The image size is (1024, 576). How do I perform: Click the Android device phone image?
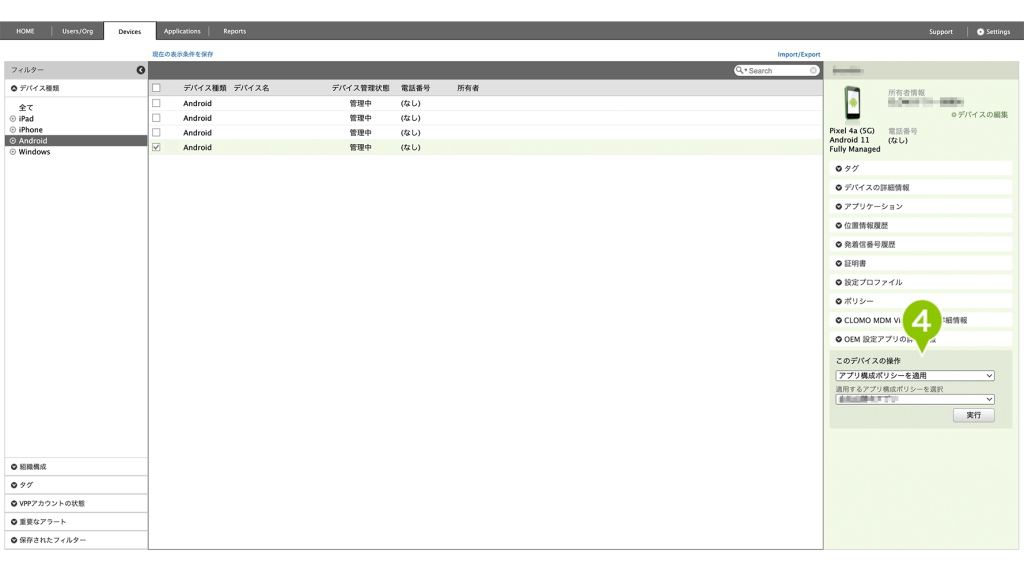pyautogui.click(x=852, y=103)
